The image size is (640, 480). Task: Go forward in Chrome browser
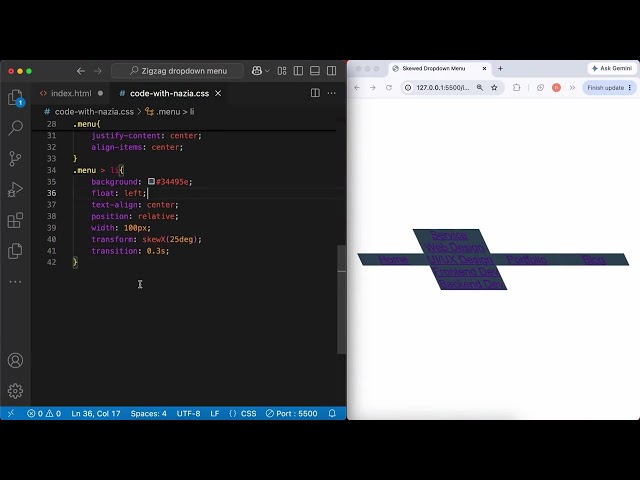point(373,88)
